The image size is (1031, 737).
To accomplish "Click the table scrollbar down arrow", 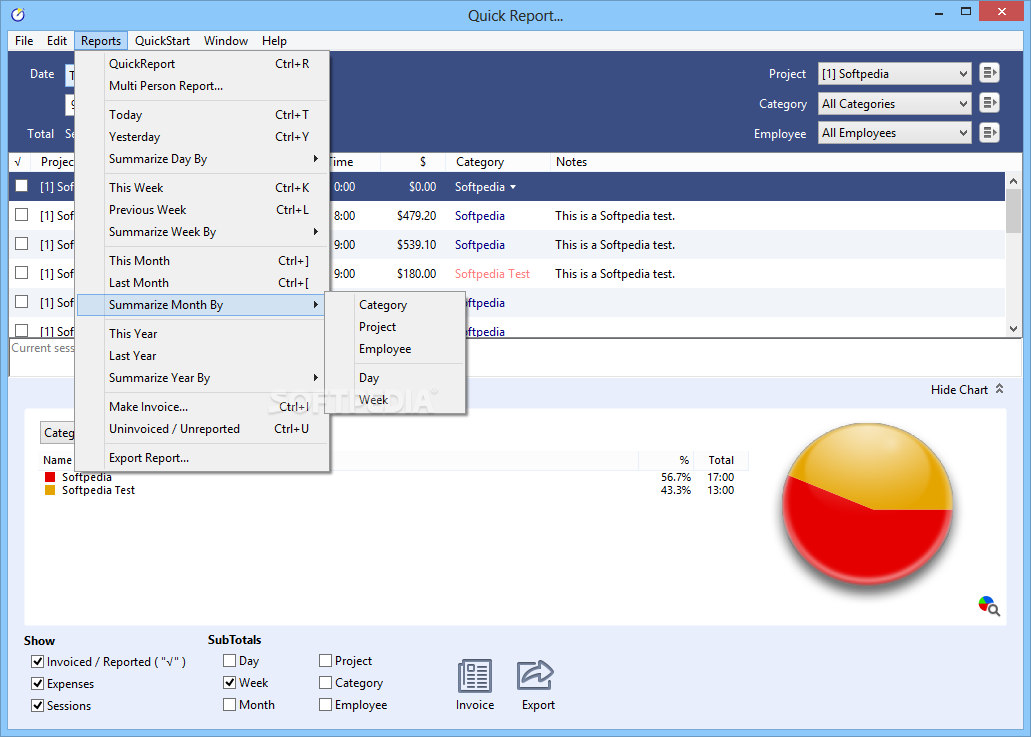I will click(x=1013, y=328).
